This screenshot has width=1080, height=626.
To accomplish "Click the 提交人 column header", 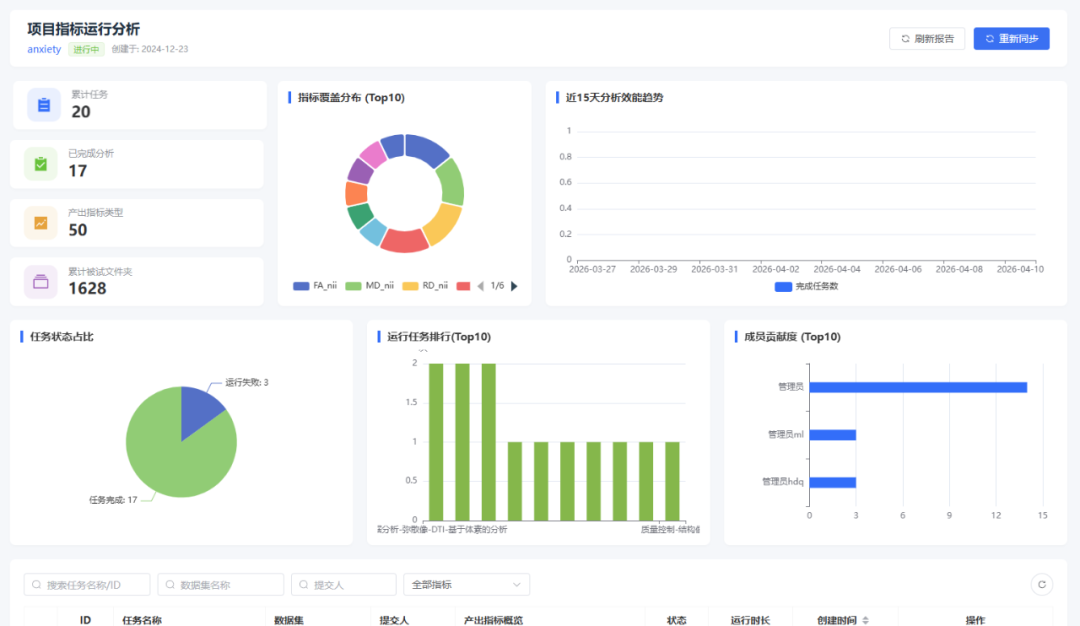I will point(394,620).
